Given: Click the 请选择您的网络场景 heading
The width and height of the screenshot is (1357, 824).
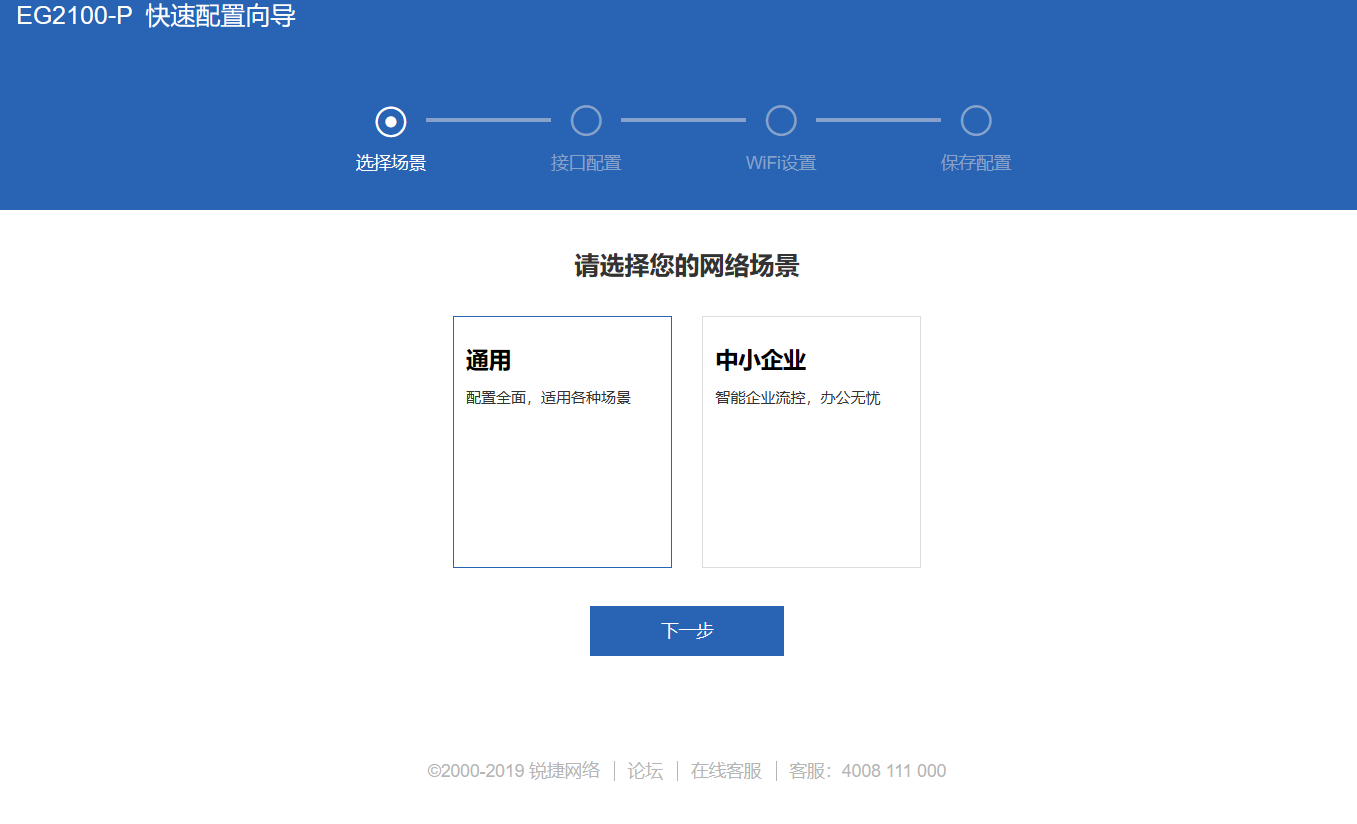Looking at the screenshot, I should click(686, 266).
